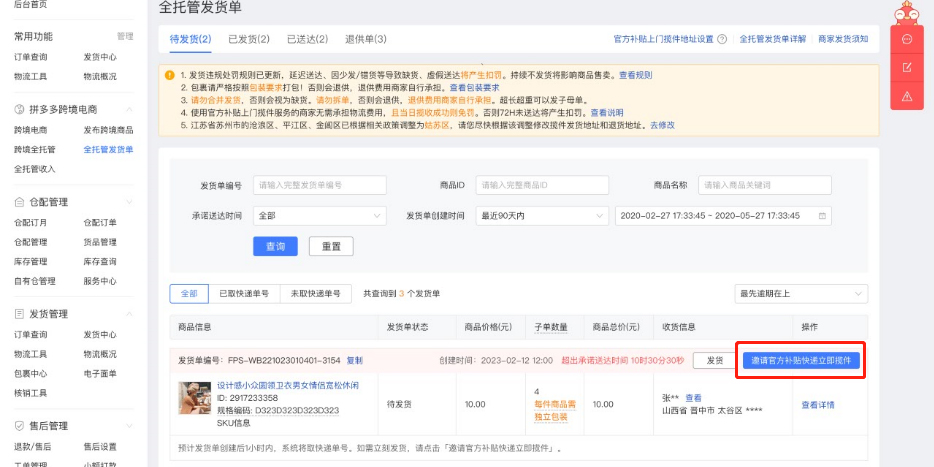Click the date range field 2020-02-27 ~ 2020-05-27
The width and height of the screenshot is (934, 467).
(723, 216)
